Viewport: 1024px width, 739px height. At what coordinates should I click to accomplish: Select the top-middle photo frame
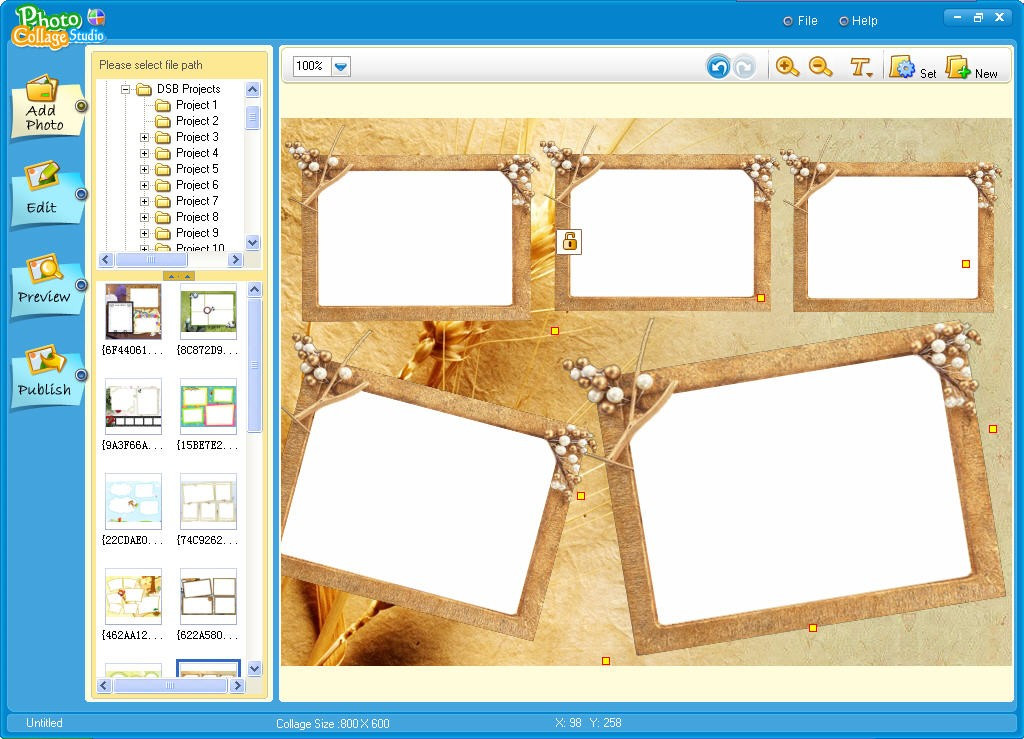[662, 234]
